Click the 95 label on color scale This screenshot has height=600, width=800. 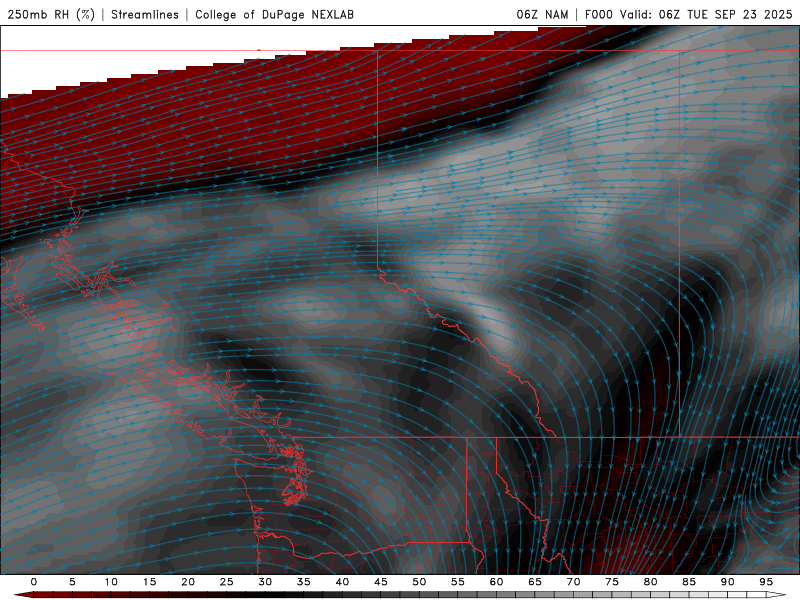pyautogui.click(x=766, y=582)
